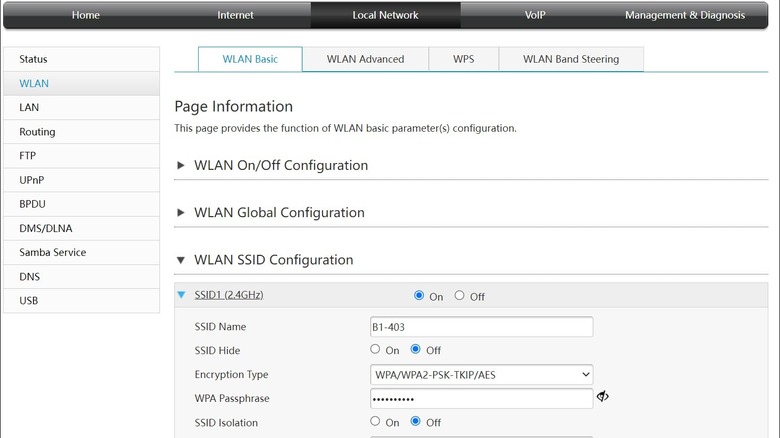Collapse SSID1 section with blue triangle
Screen dimensions: 780x438
pos(181,295)
